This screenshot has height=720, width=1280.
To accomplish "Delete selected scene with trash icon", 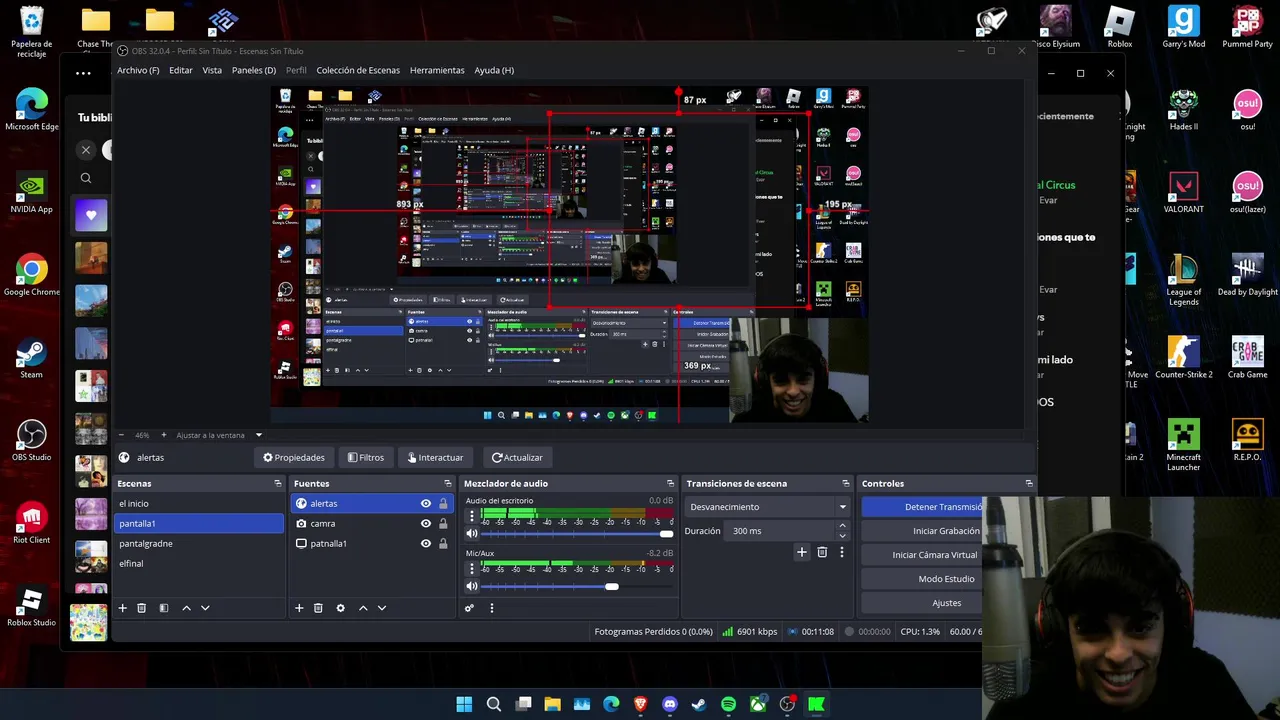I will (142, 608).
